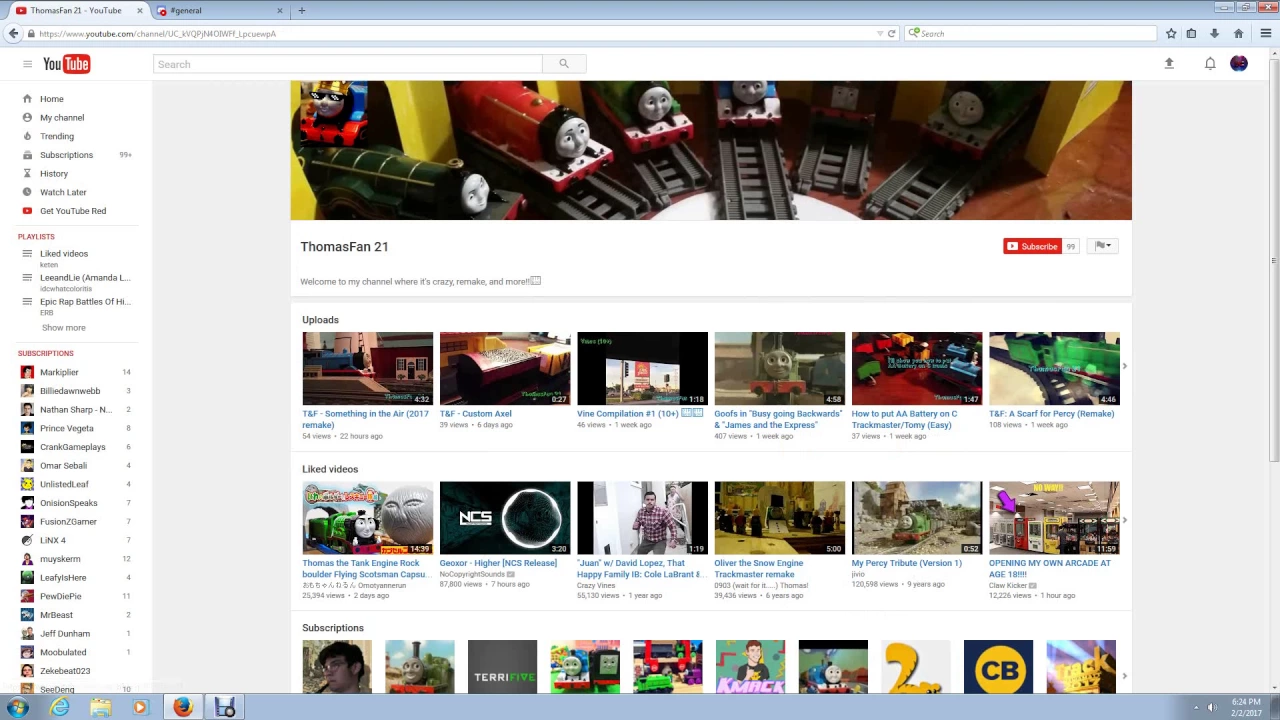Open File Explorer folder in taskbar
Viewport: 1280px width, 720px height.
coord(100,708)
